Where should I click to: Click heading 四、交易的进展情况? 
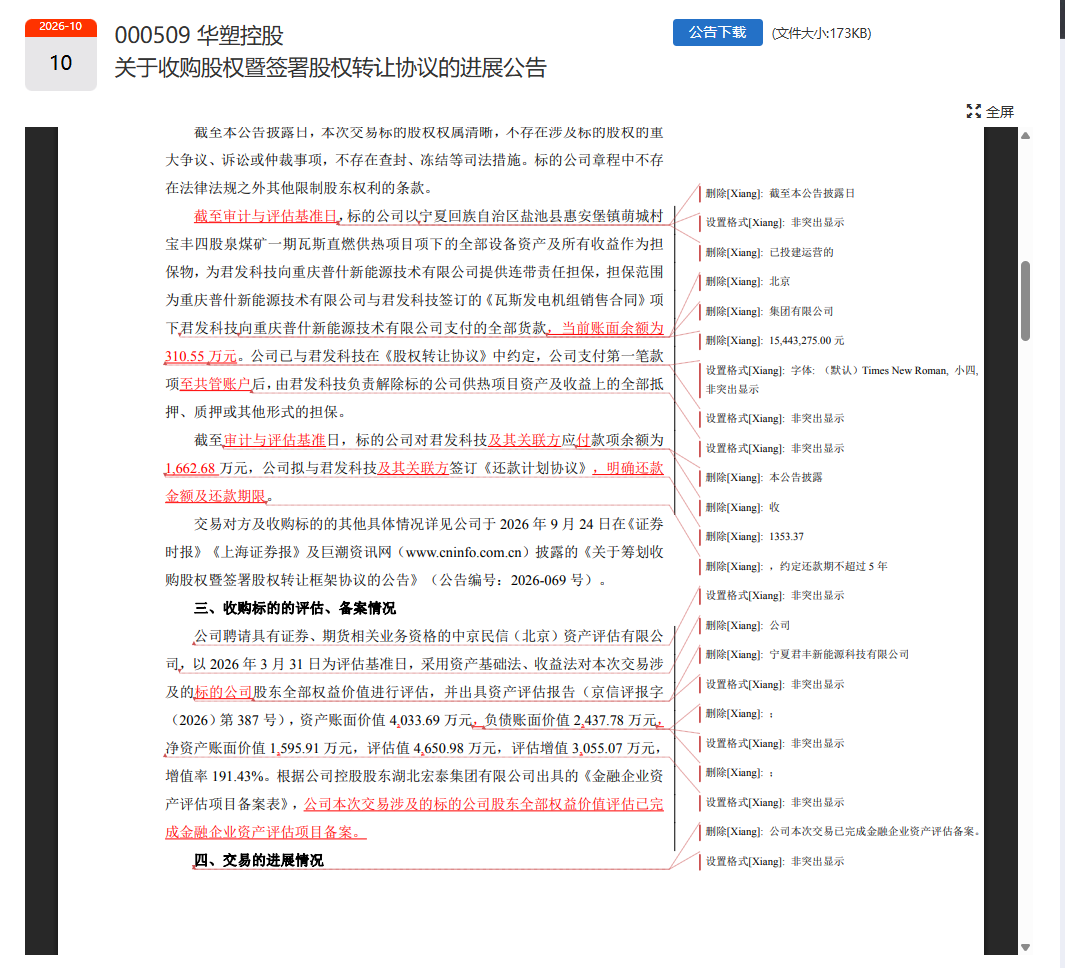point(259,860)
